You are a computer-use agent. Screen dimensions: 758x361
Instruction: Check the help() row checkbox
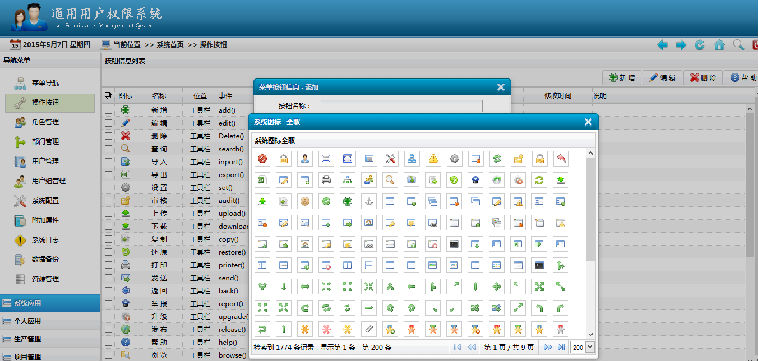coord(108,342)
